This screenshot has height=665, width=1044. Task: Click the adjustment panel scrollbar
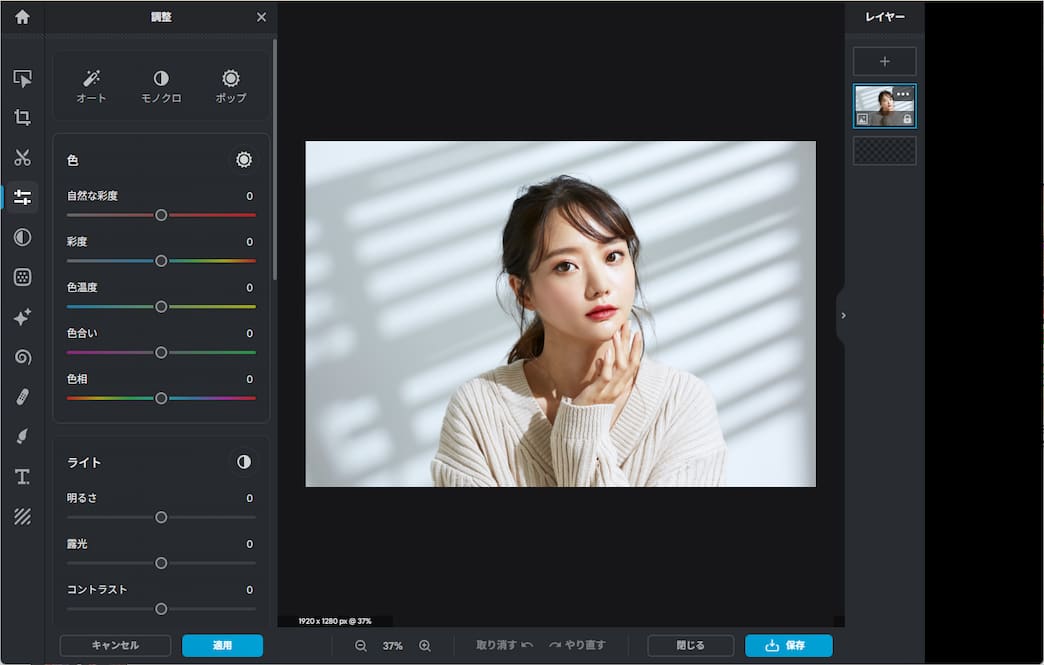[274, 160]
